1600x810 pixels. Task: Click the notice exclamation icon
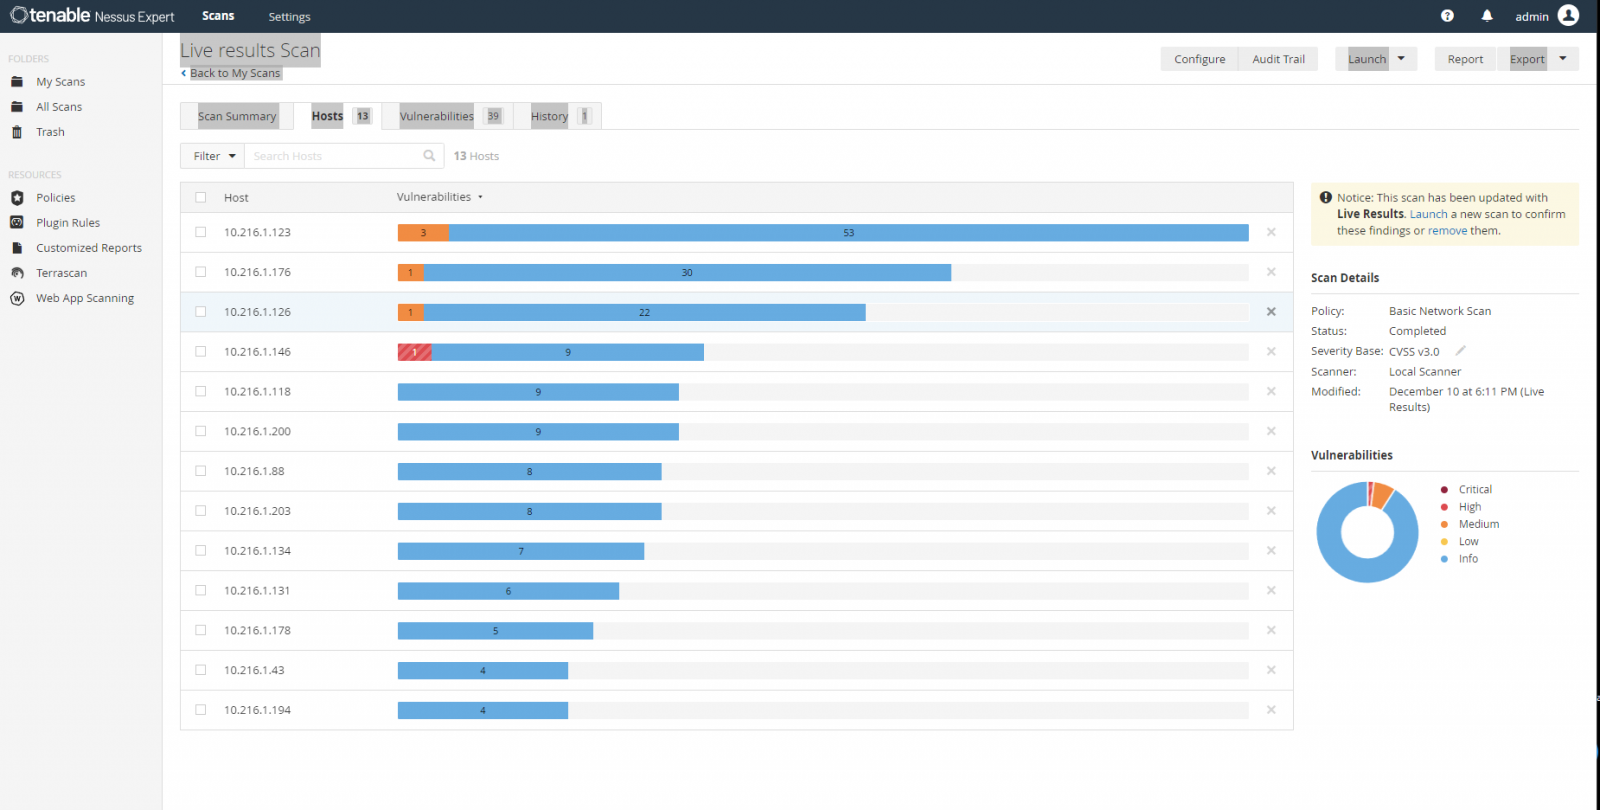coord(1325,198)
